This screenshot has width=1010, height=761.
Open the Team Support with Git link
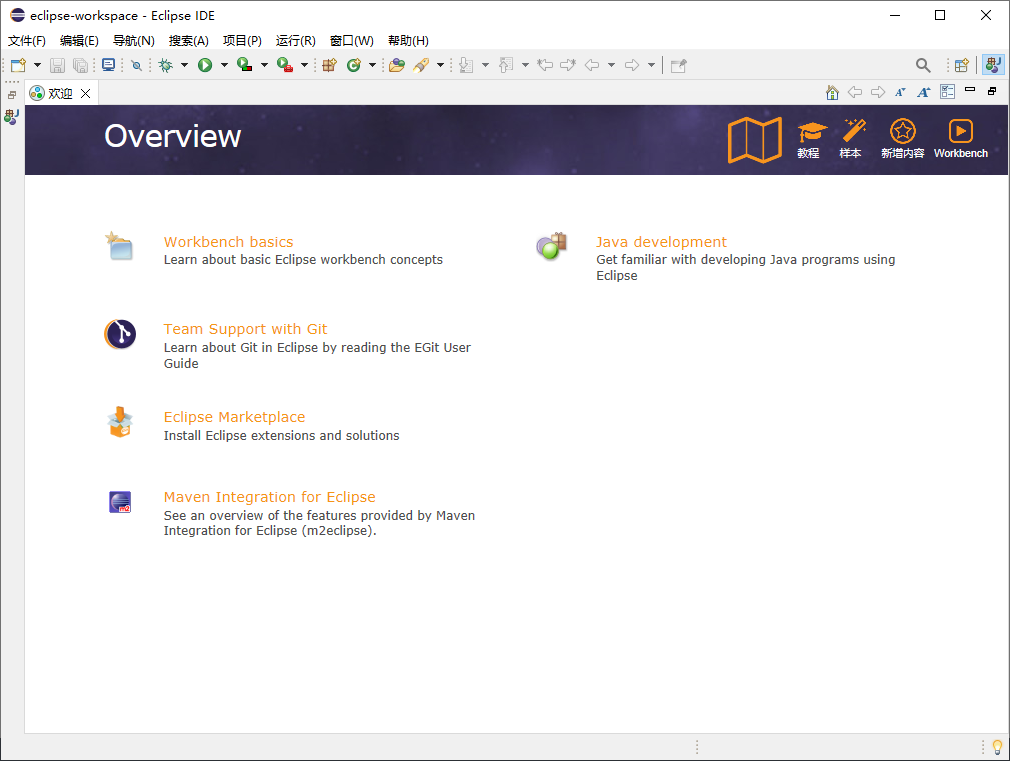pos(245,329)
